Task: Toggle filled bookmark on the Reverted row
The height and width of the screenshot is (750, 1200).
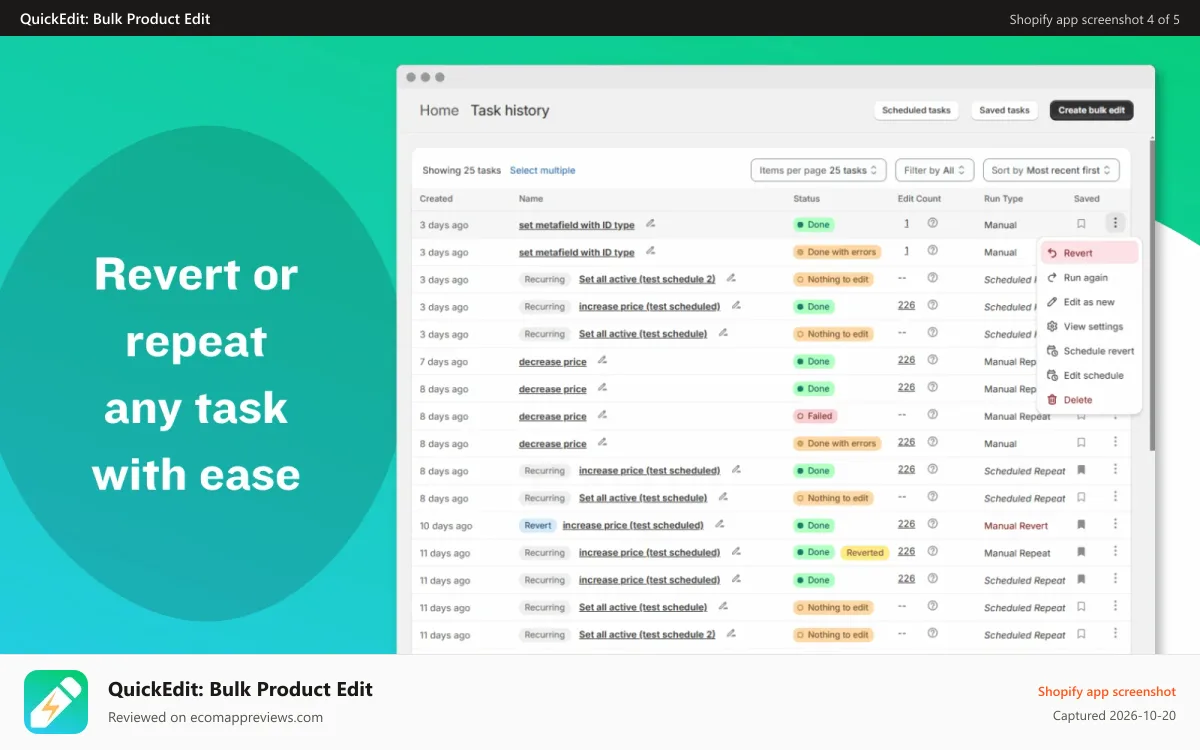Action: pos(1081,552)
